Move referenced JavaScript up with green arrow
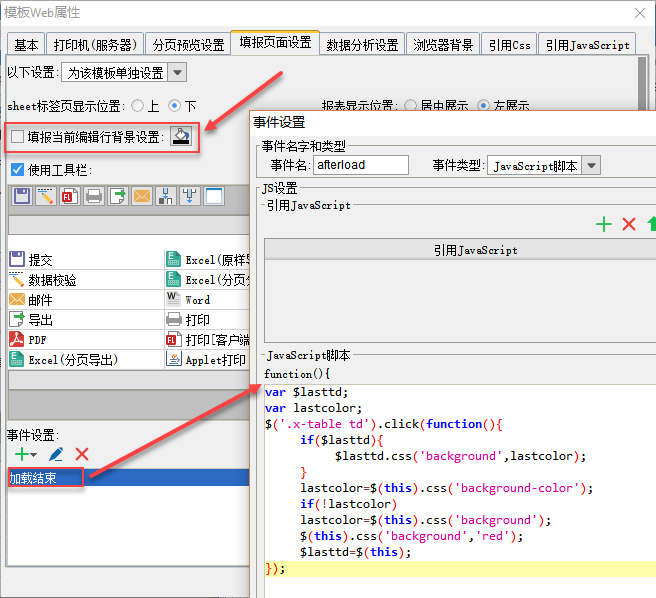Viewport: 656px width, 598px height. pos(651,224)
